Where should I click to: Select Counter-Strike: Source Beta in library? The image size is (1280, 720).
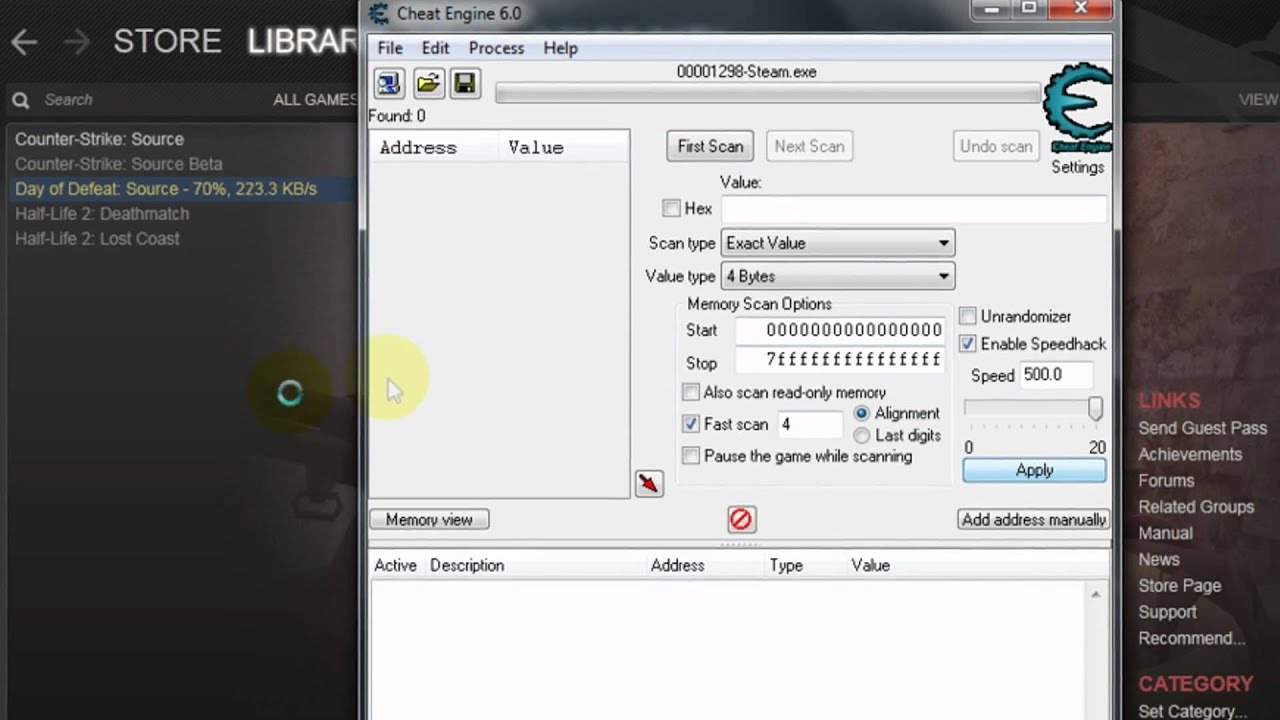118,164
